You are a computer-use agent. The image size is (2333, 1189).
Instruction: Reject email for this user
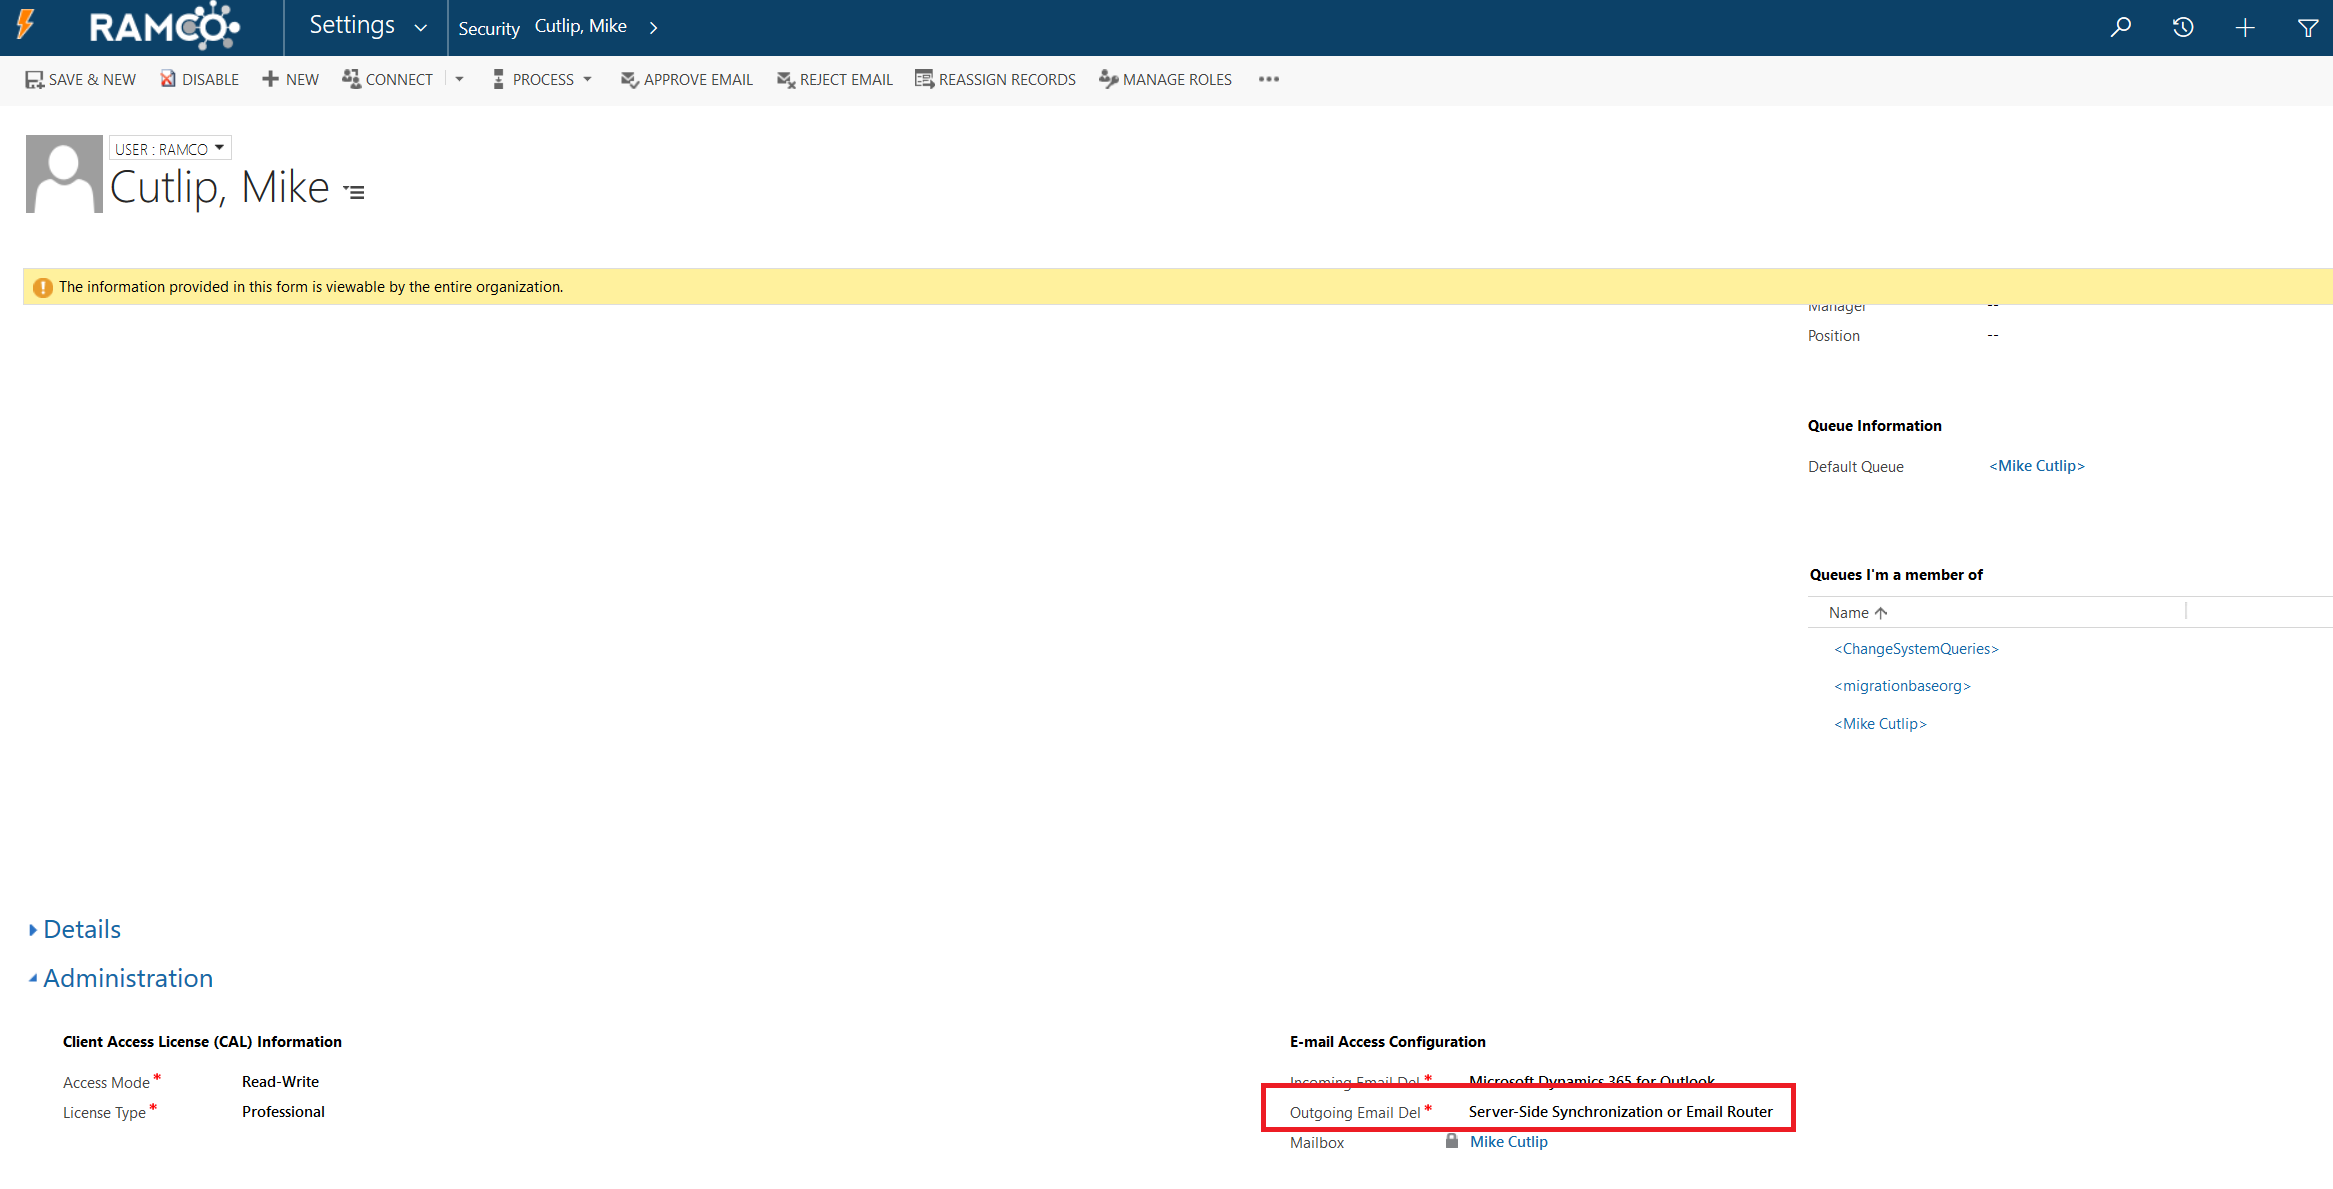click(x=834, y=79)
